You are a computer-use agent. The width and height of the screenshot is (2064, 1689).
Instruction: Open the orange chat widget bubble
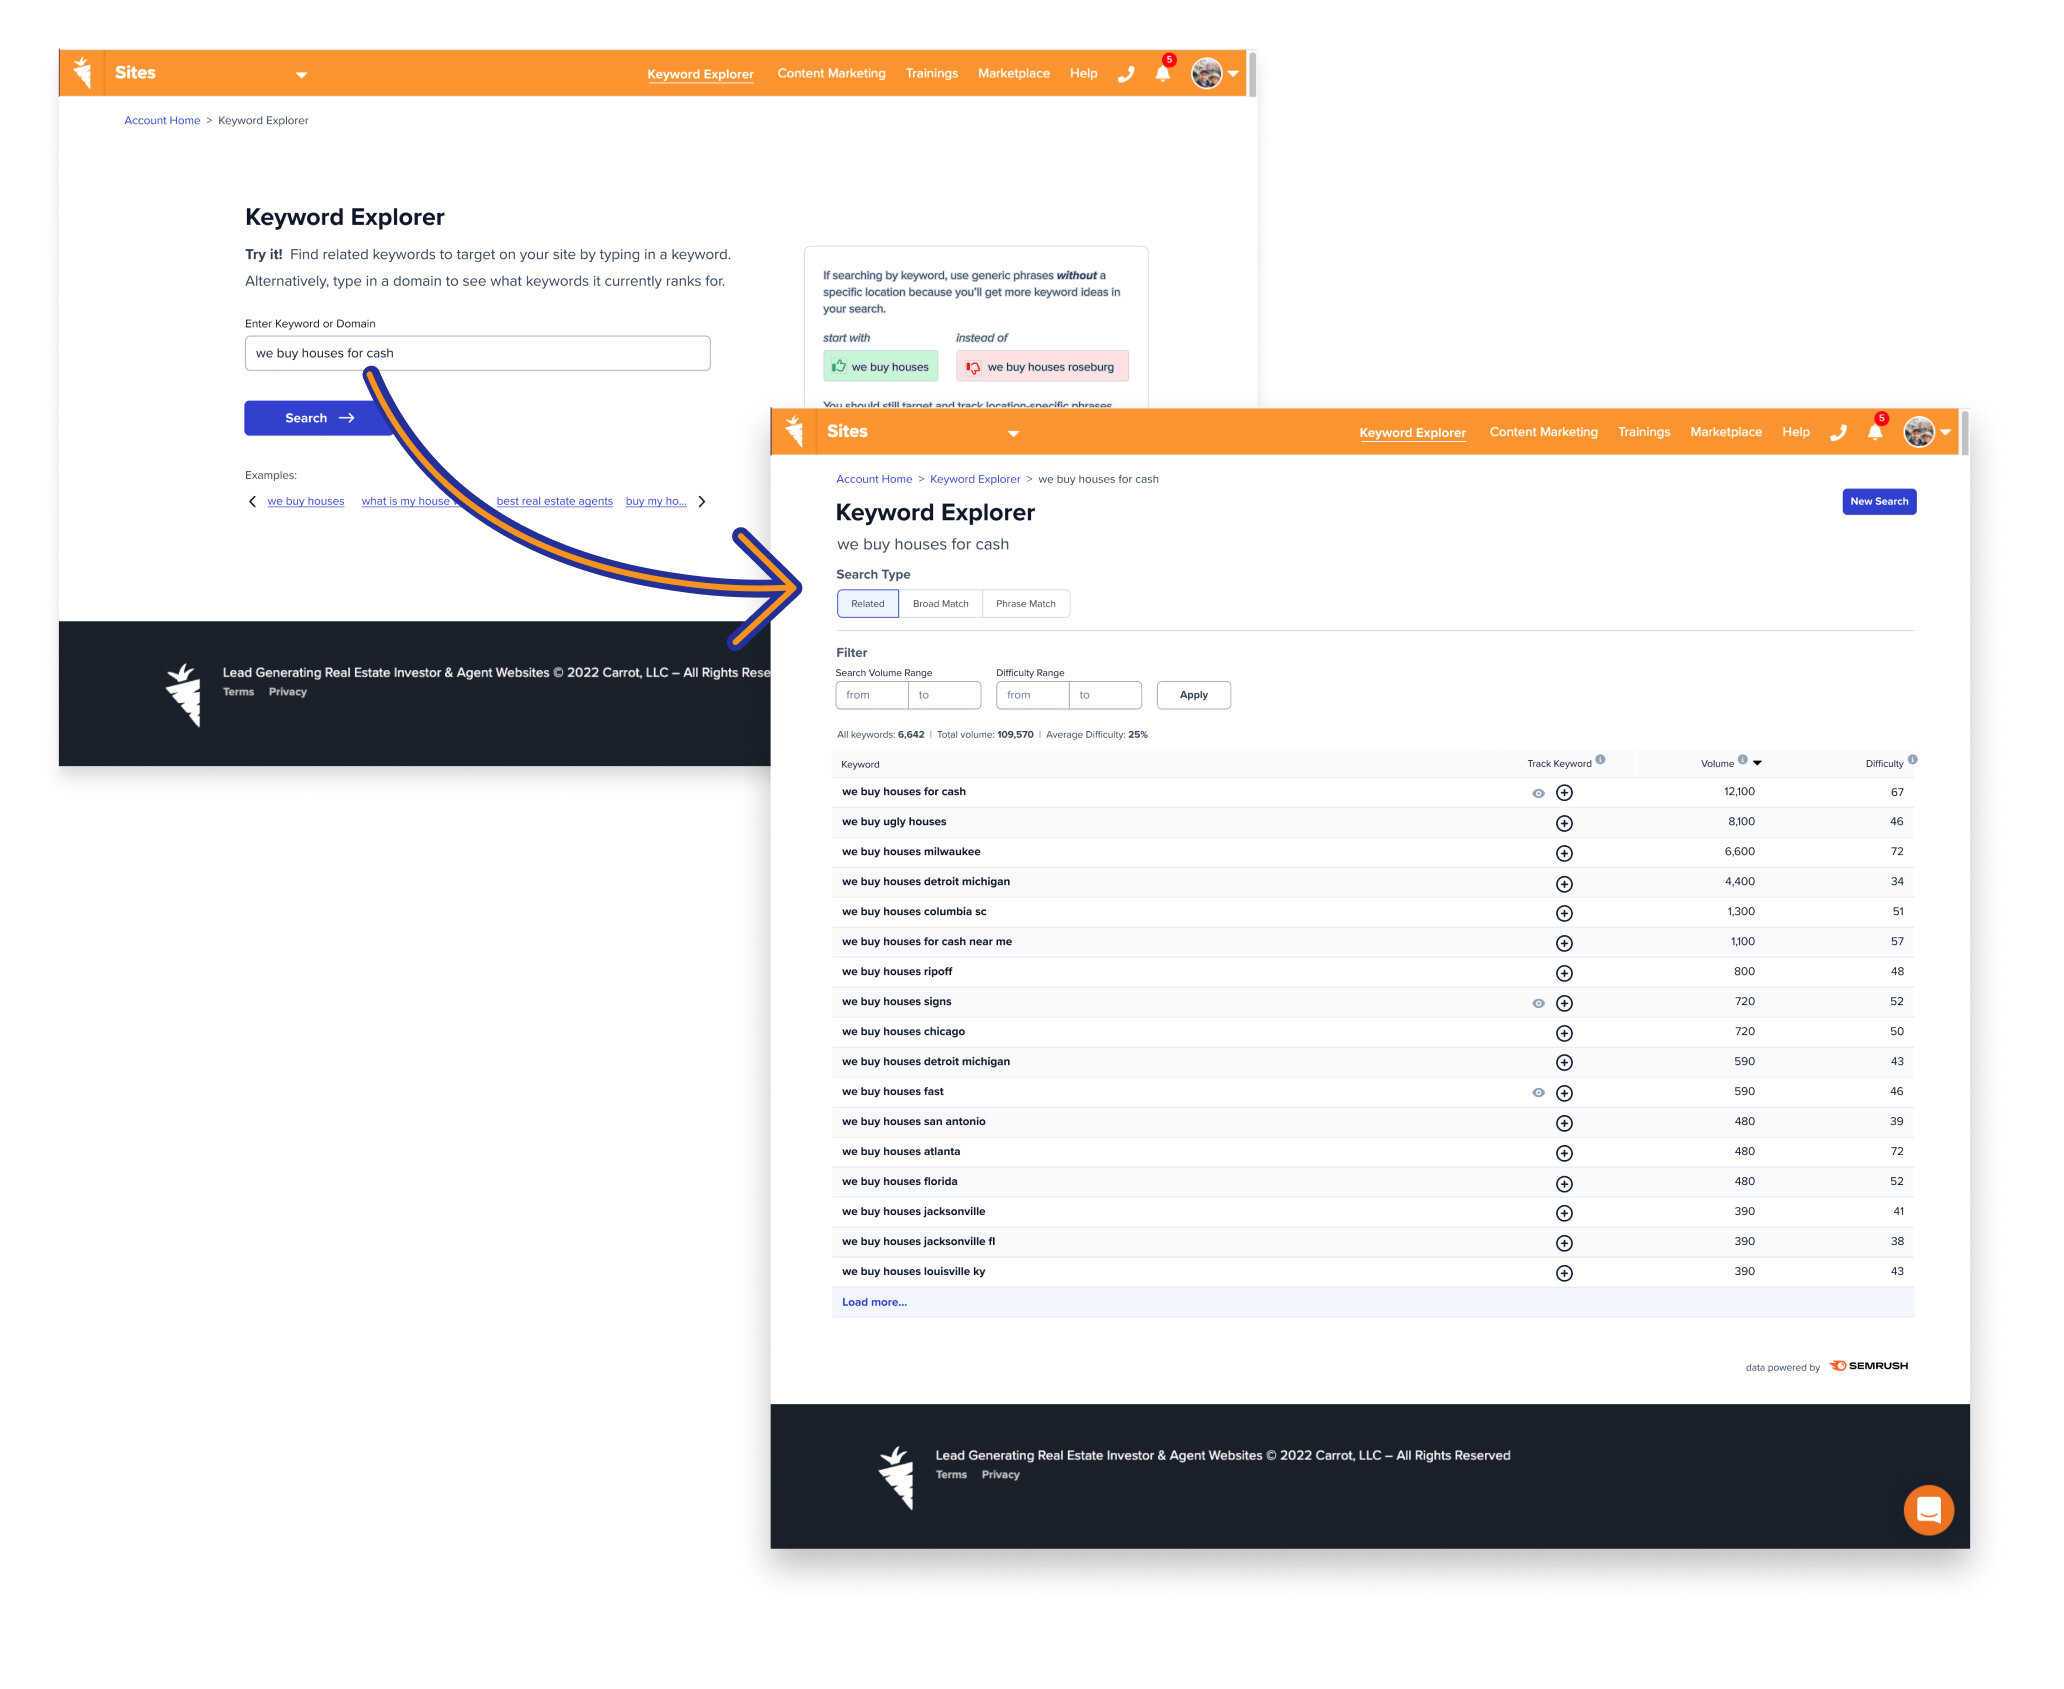point(1928,1510)
